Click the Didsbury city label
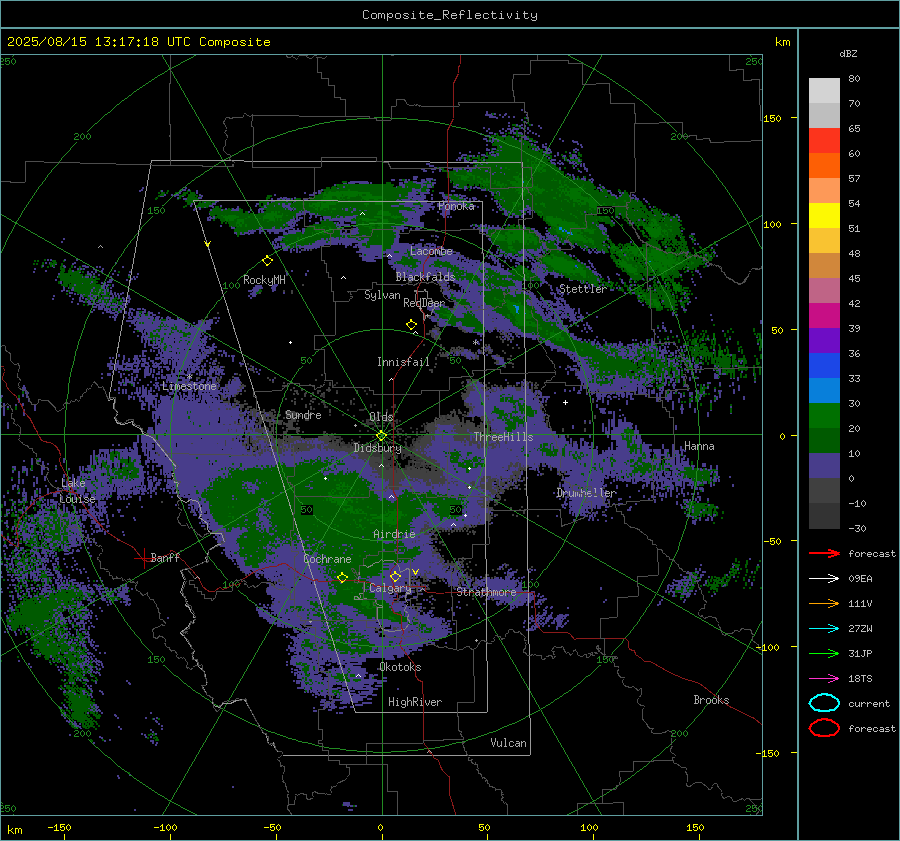The image size is (900, 841). pyautogui.click(x=377, y=448)
